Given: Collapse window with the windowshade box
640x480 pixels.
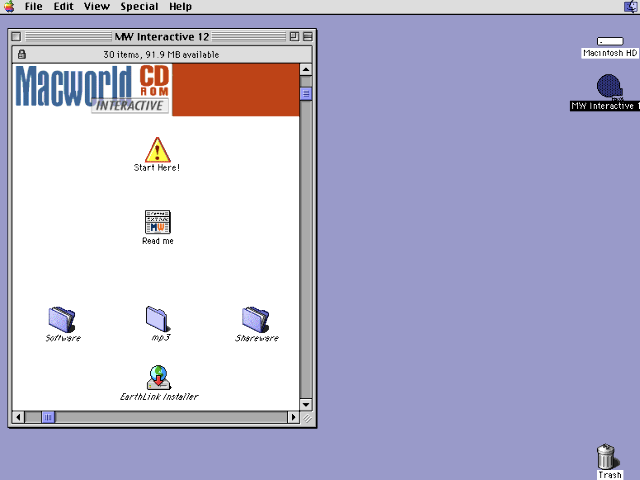Looking at the screenshot, I should point(307,37).
